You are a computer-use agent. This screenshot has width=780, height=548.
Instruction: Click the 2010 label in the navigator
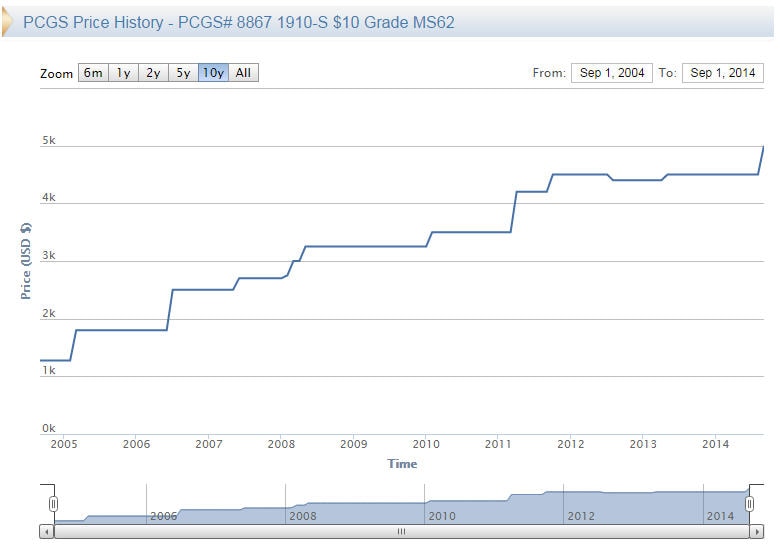(x=441, y=516)
